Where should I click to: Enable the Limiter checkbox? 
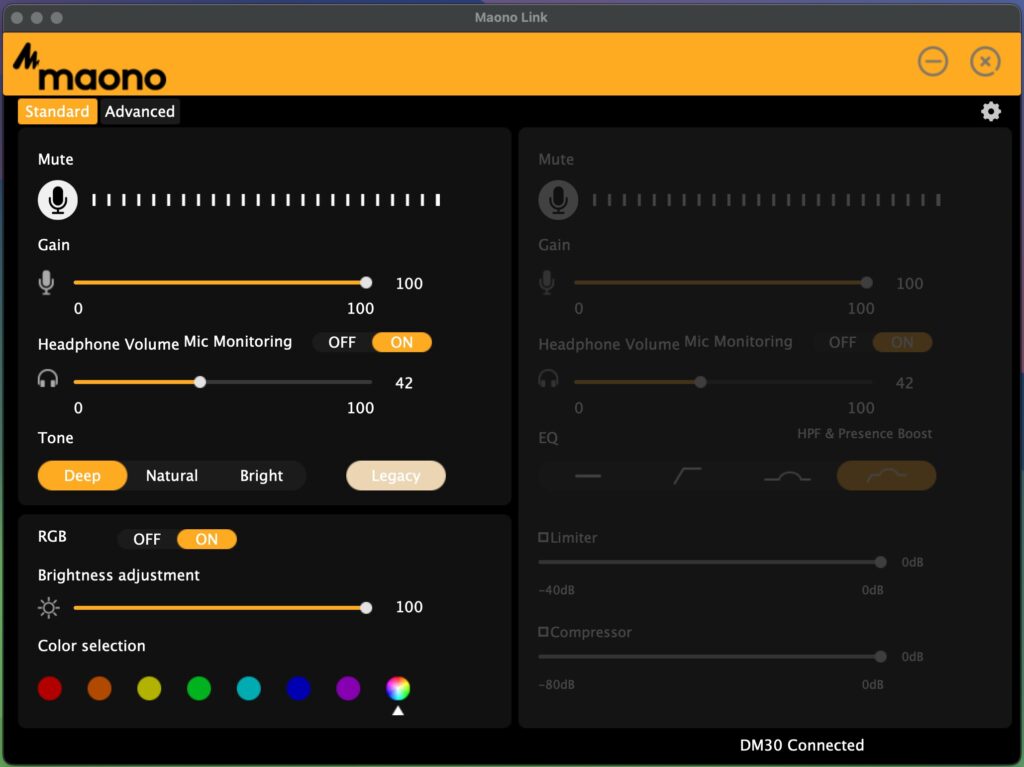coord(543,537)
